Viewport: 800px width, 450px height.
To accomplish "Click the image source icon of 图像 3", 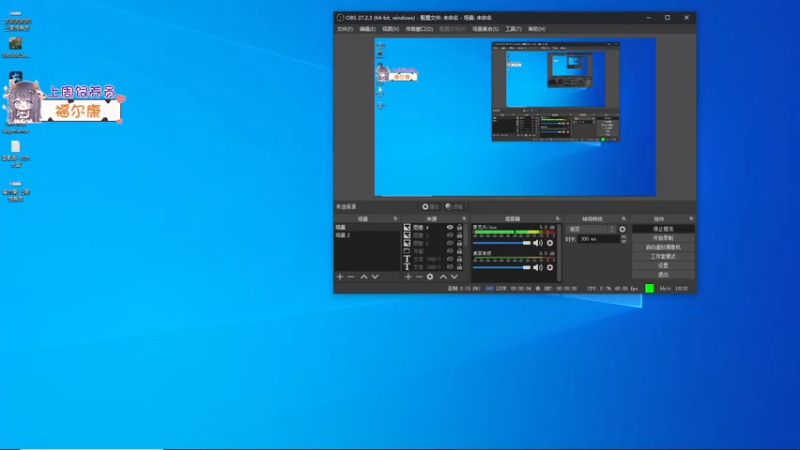I will pos(407,235).
